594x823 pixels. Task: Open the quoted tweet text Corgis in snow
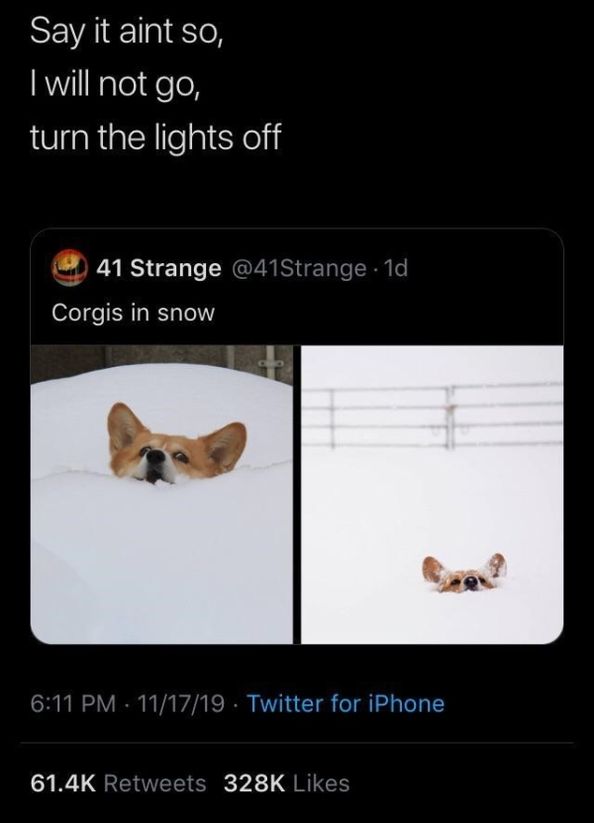(x=133, y=312)
